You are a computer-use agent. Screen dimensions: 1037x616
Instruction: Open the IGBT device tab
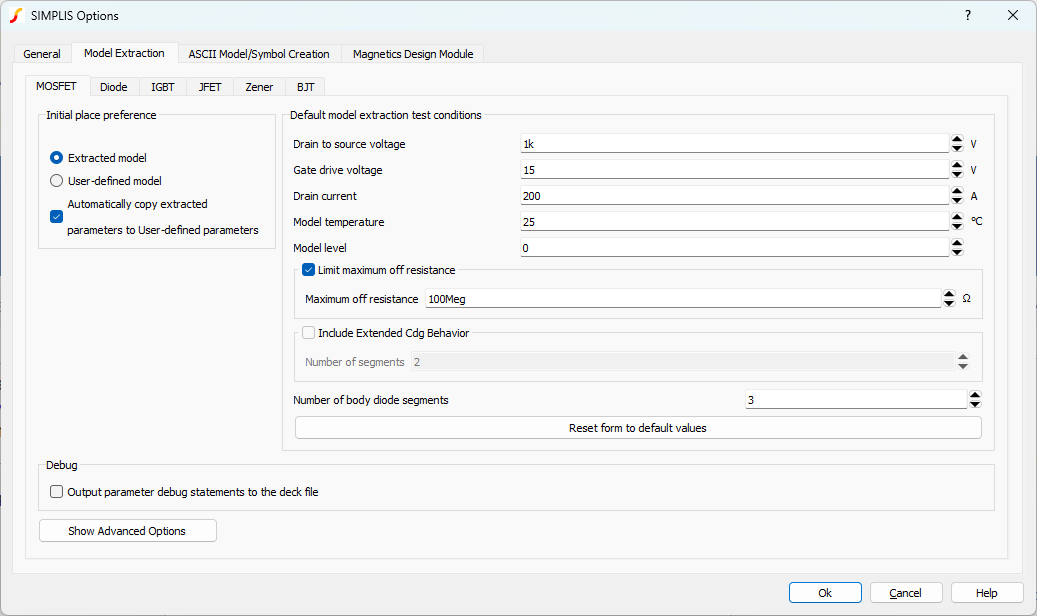[162, 87]
